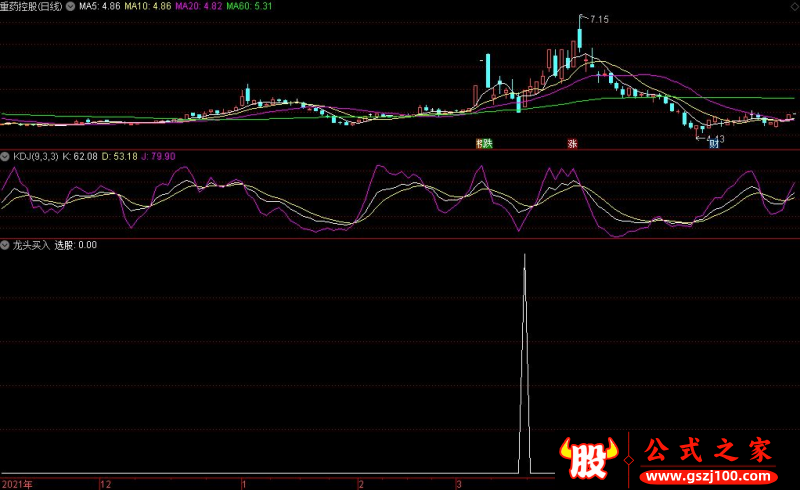Click the month 3 timeline marker

[459, 484]
